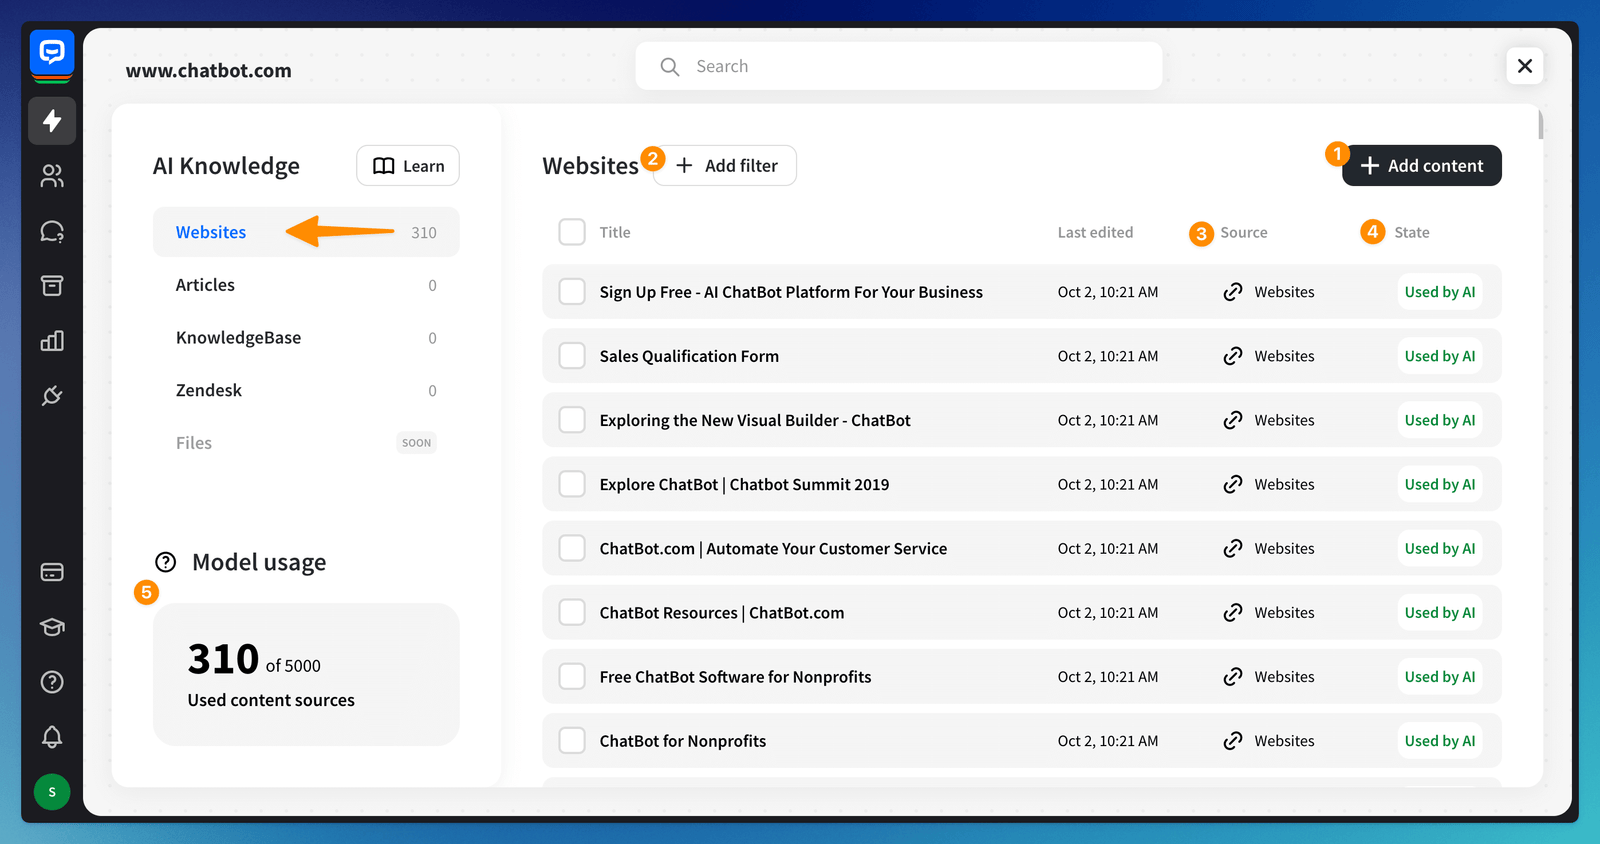Open the Free ChatBot Software for Nonprofits entry
1600x844 pixels.
(735, 677)
